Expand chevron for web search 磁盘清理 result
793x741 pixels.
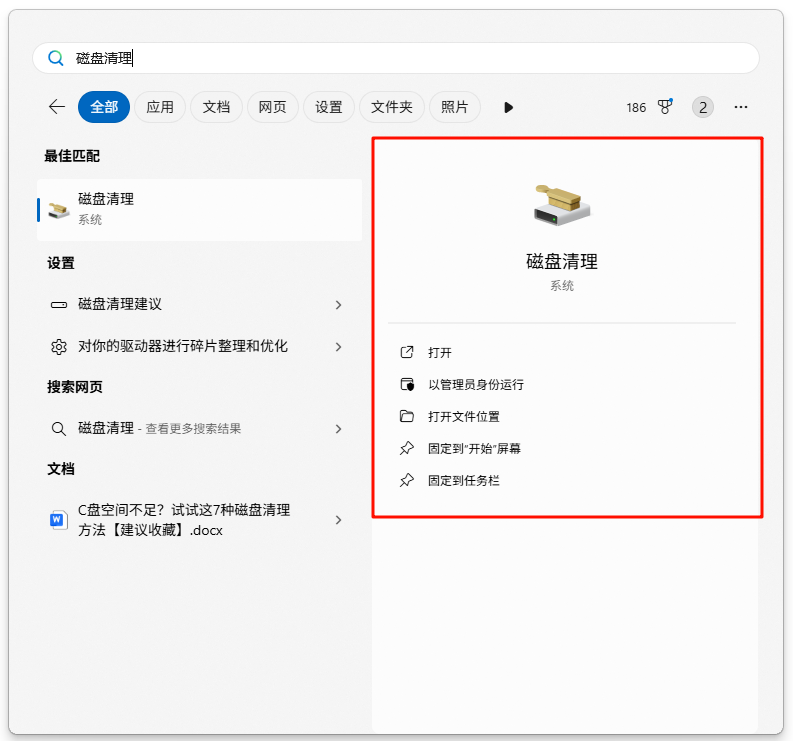pyautogui.click(x=338, y=429)
